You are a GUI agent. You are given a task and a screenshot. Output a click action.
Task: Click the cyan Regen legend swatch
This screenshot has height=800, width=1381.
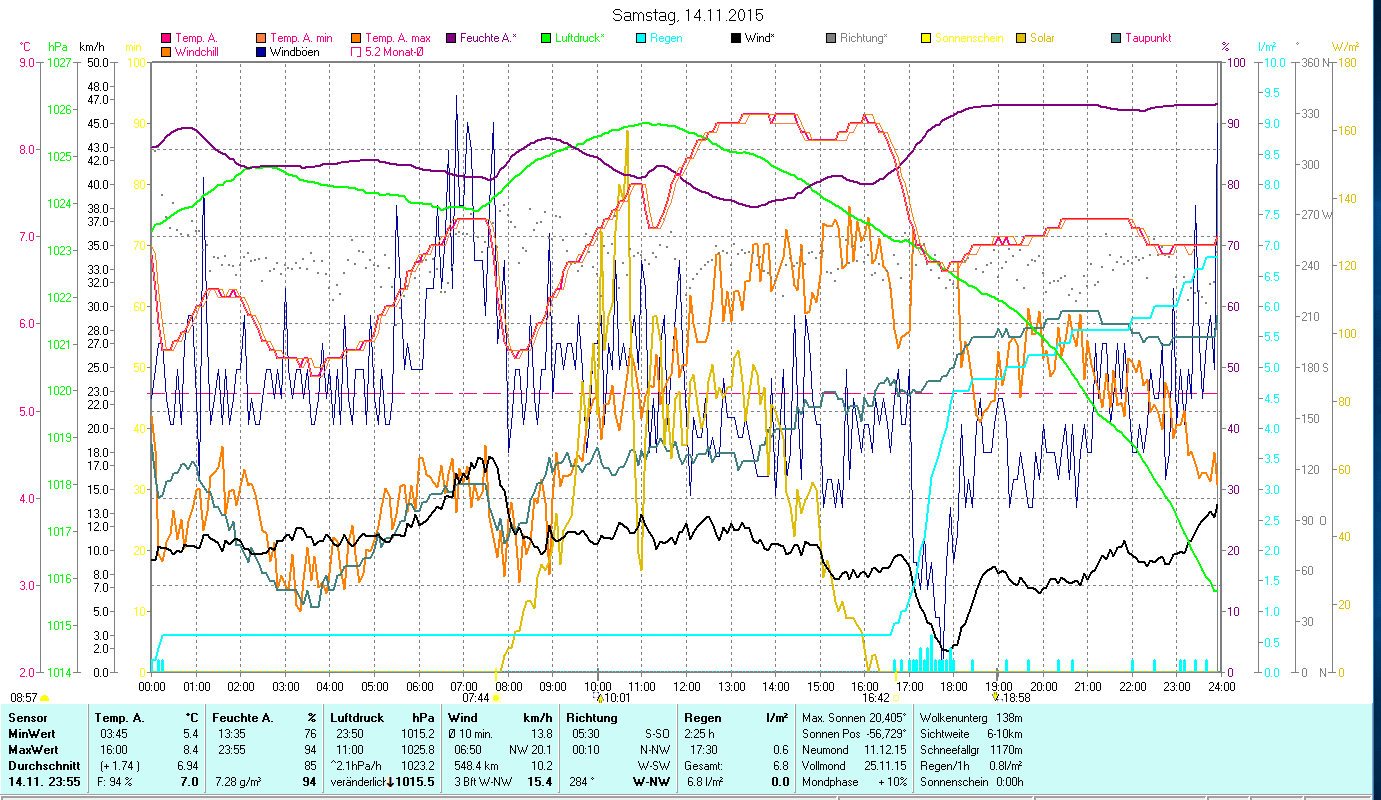click(641, 39)
